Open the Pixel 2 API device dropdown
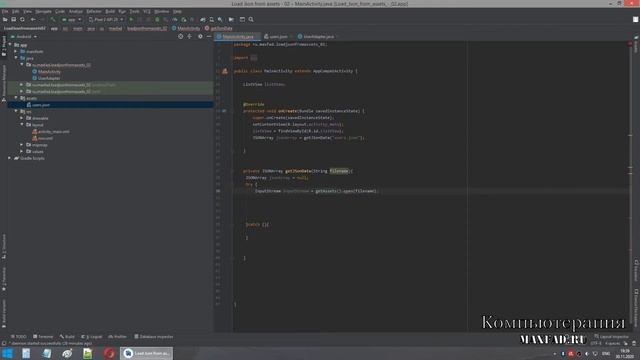 pos(106,19)
